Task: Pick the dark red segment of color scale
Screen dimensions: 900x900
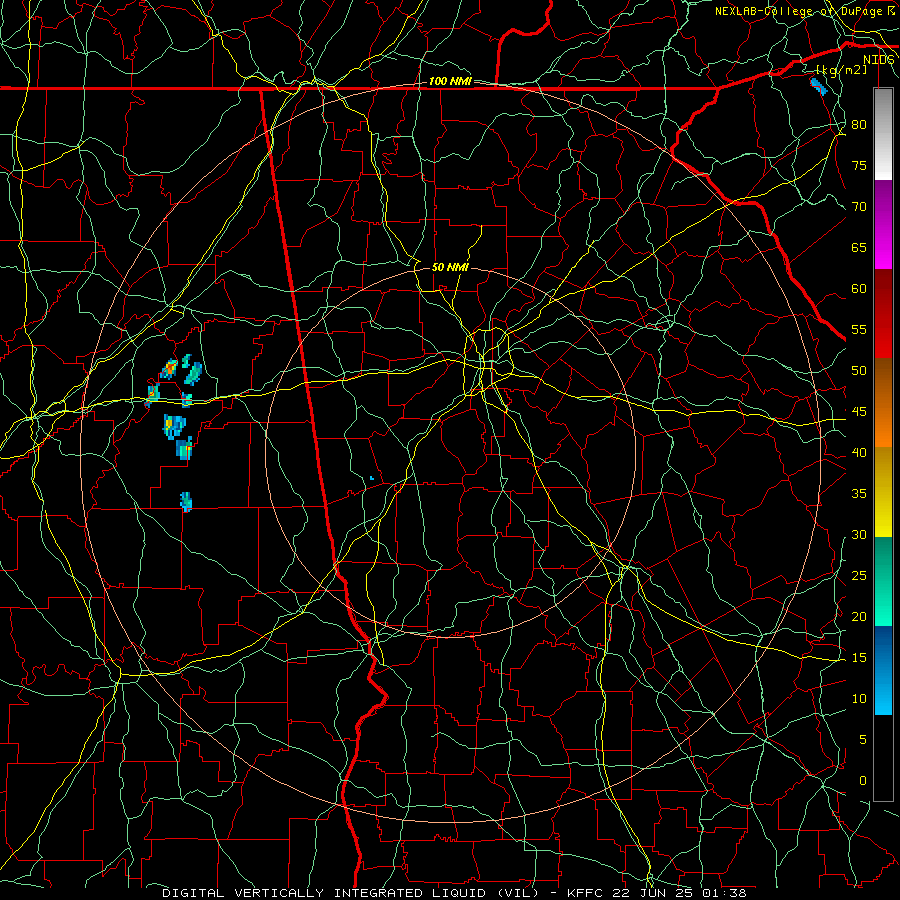Action: [883, 315]
